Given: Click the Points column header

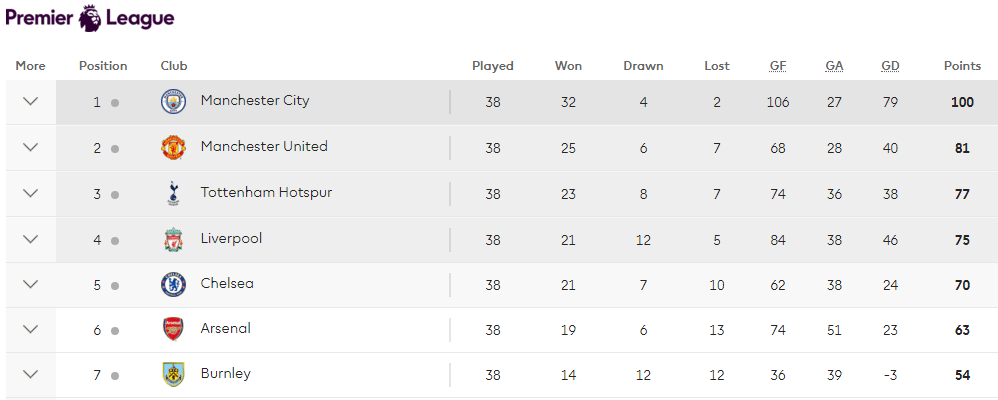Looking at the screenshot, I should tap(962, 66).
